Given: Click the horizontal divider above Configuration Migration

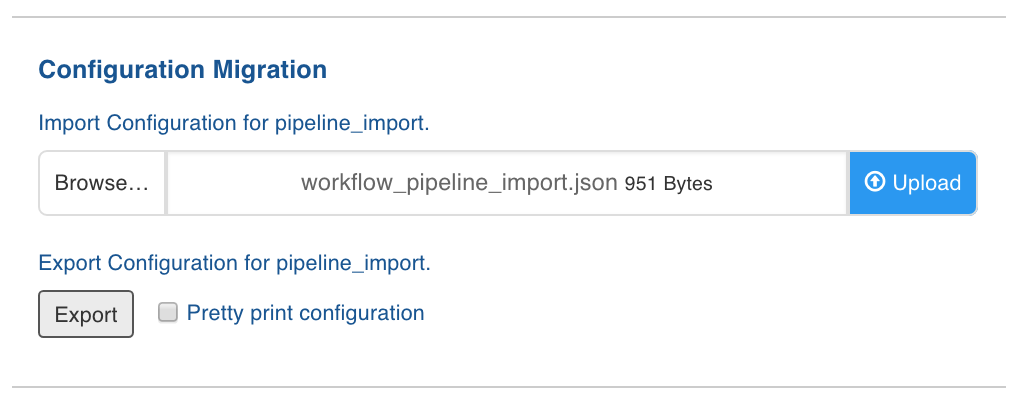Looking at the screenshot, I should click(x=508, y=17).
